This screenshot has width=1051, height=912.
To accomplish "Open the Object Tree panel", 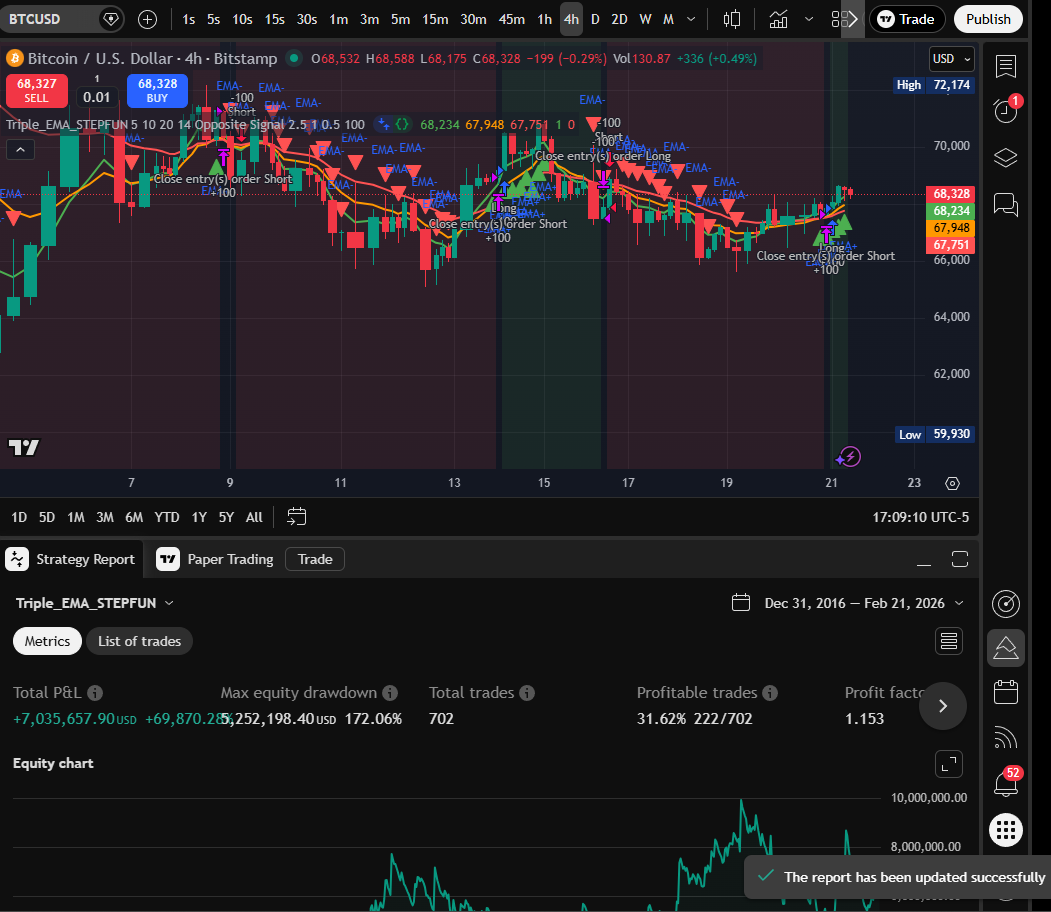I will [1006, 158].
